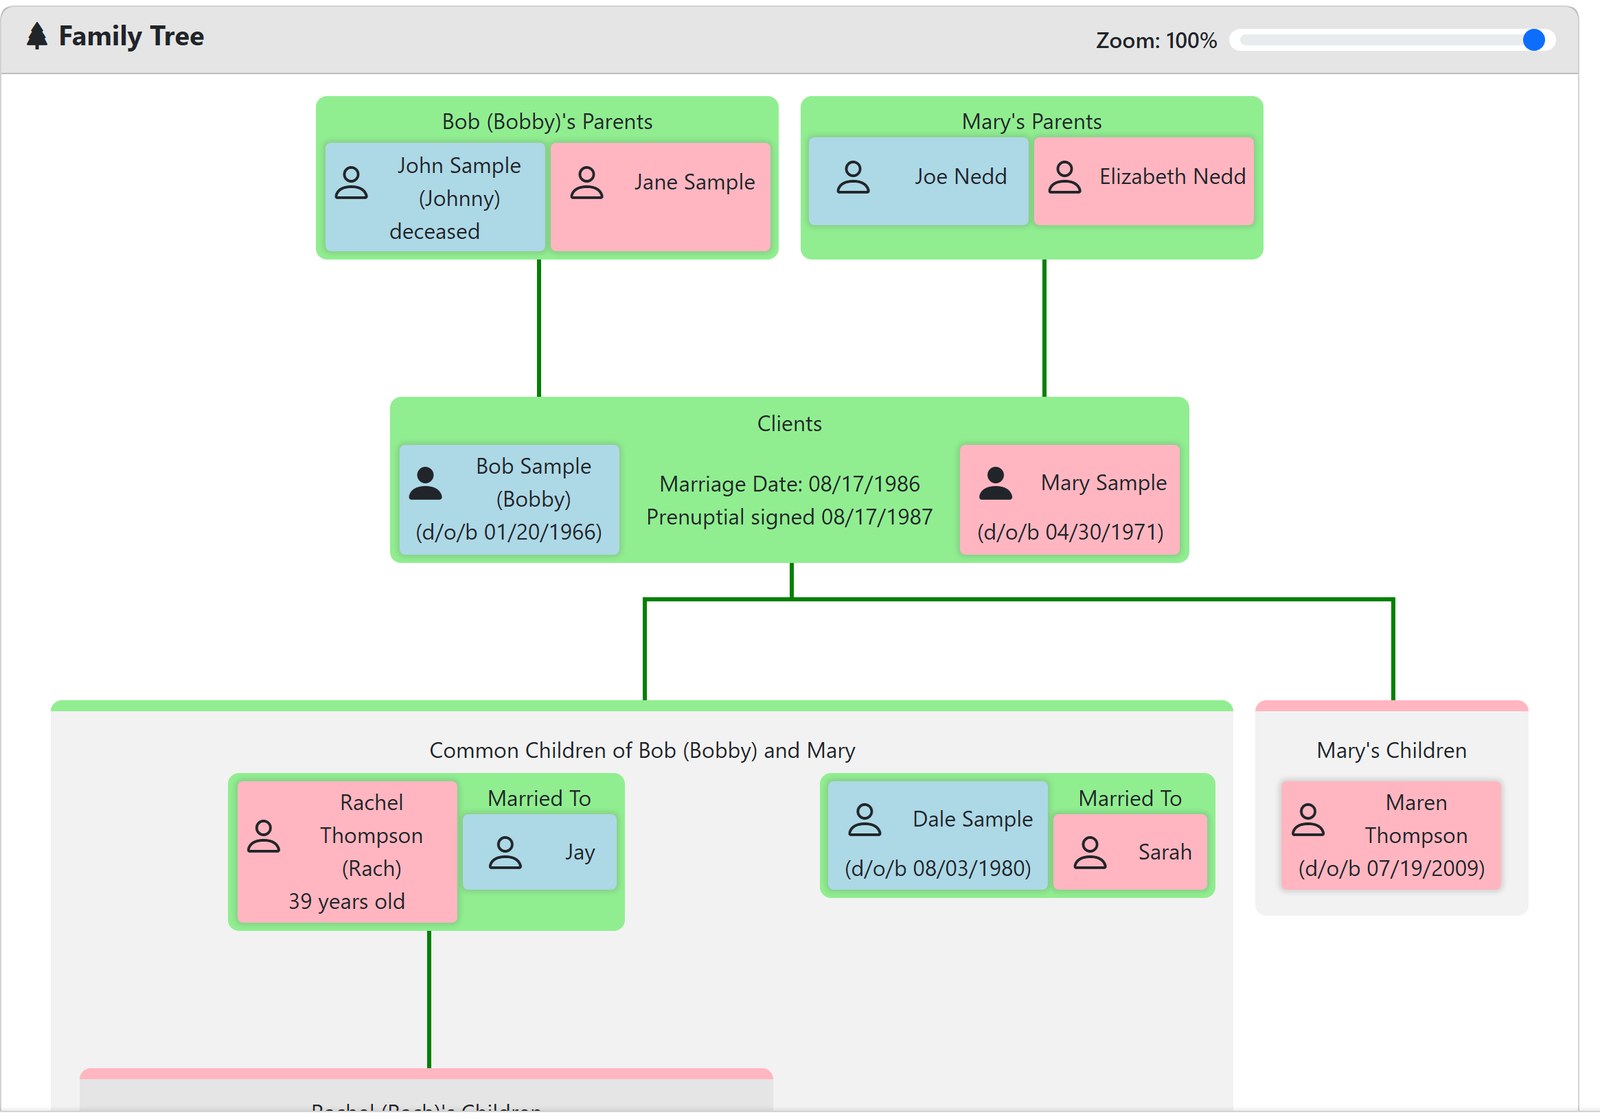The image size is (1600, 1119).
Task: Click the Mary's Children section heading
Action: point(1392,751)
